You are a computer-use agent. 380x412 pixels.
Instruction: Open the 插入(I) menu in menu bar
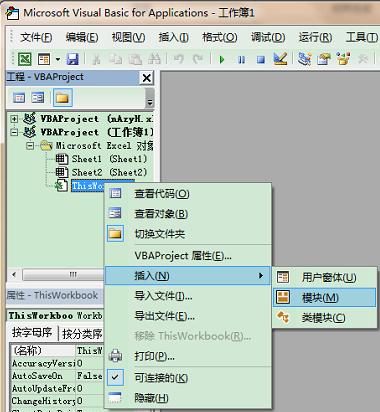pyautogui.click(x=173, y=37)
